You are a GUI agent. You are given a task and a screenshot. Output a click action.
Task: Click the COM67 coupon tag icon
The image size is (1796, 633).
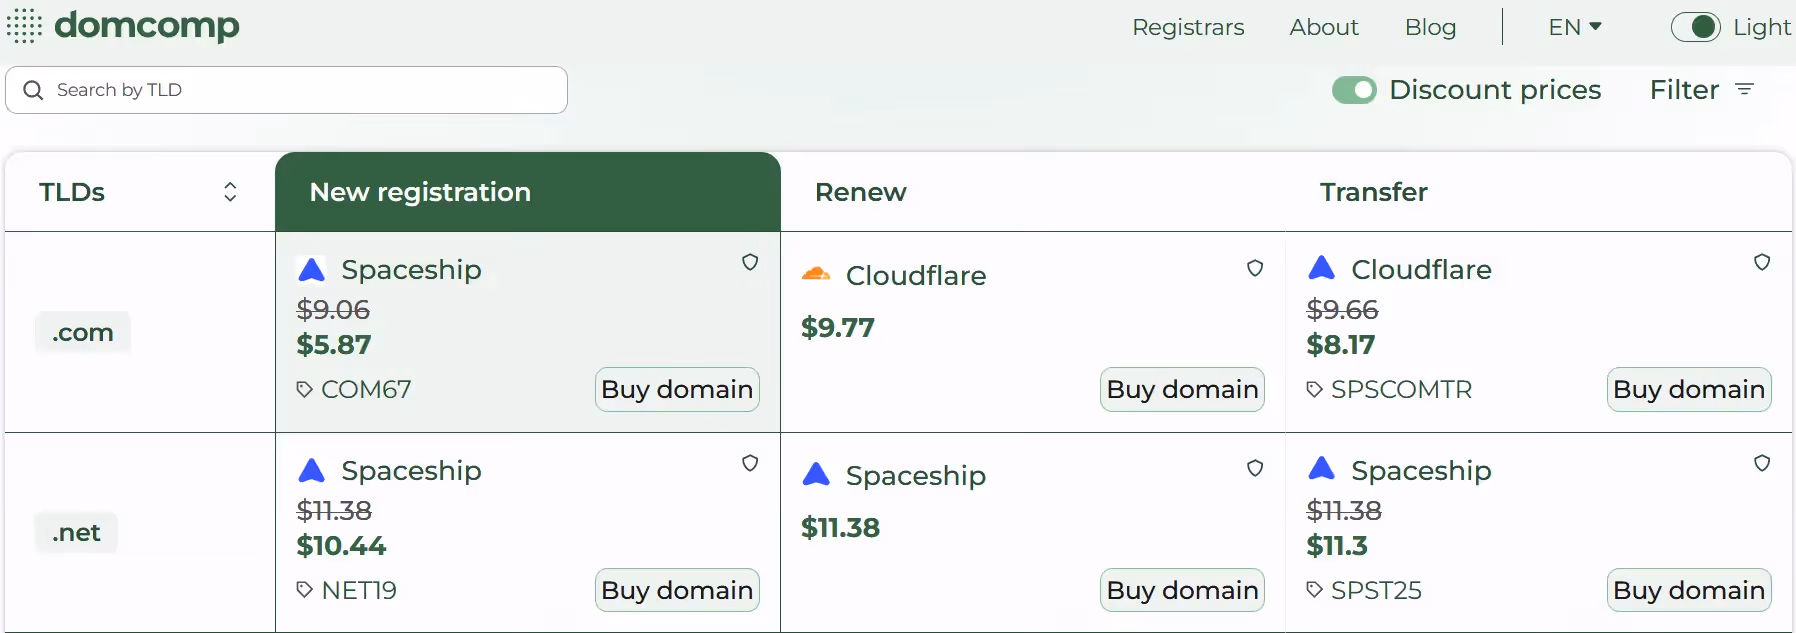click(305, 389)
